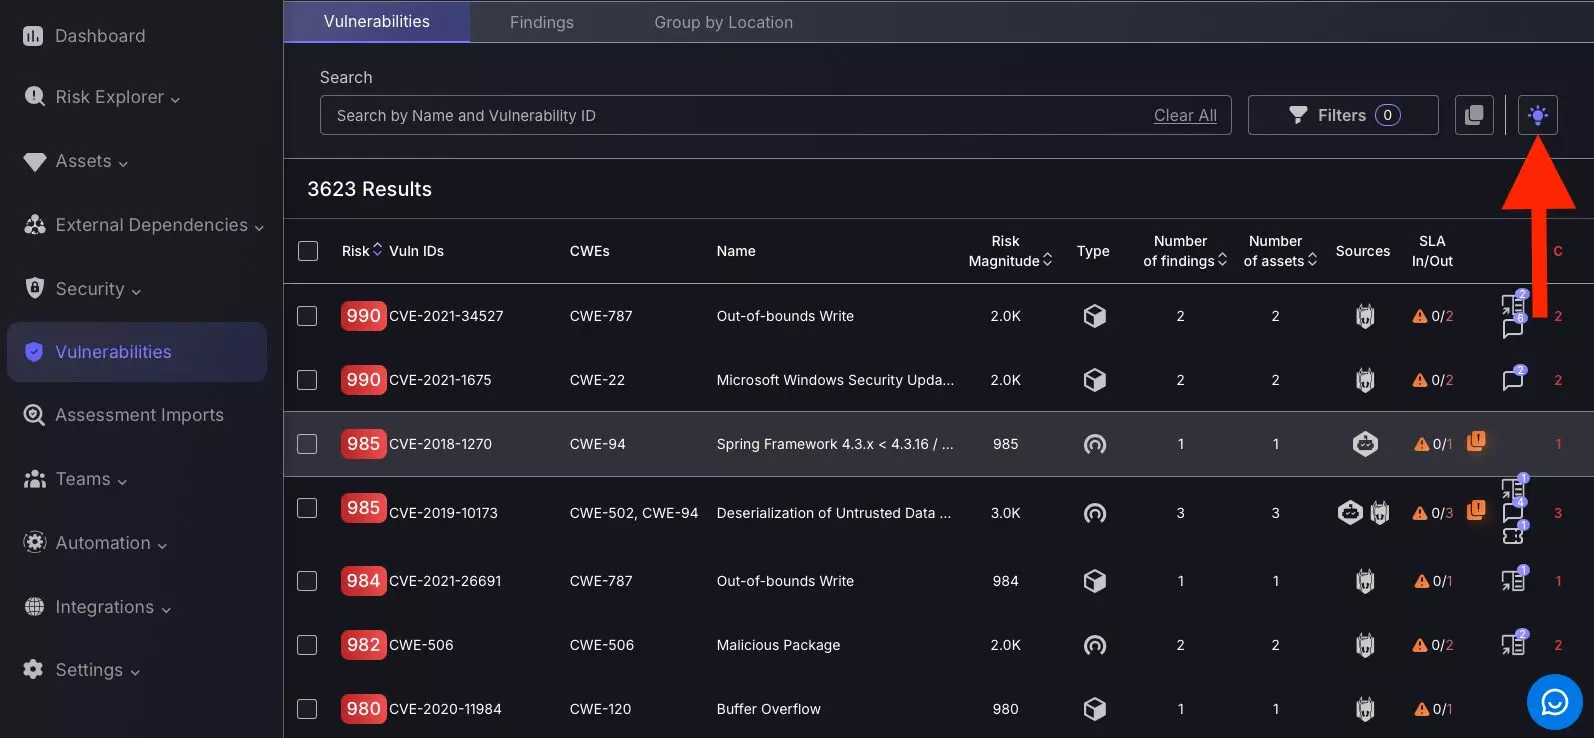Expand the Automation sidebar section
This screenshot has width=1594, height=738.
tap(95, 543)
